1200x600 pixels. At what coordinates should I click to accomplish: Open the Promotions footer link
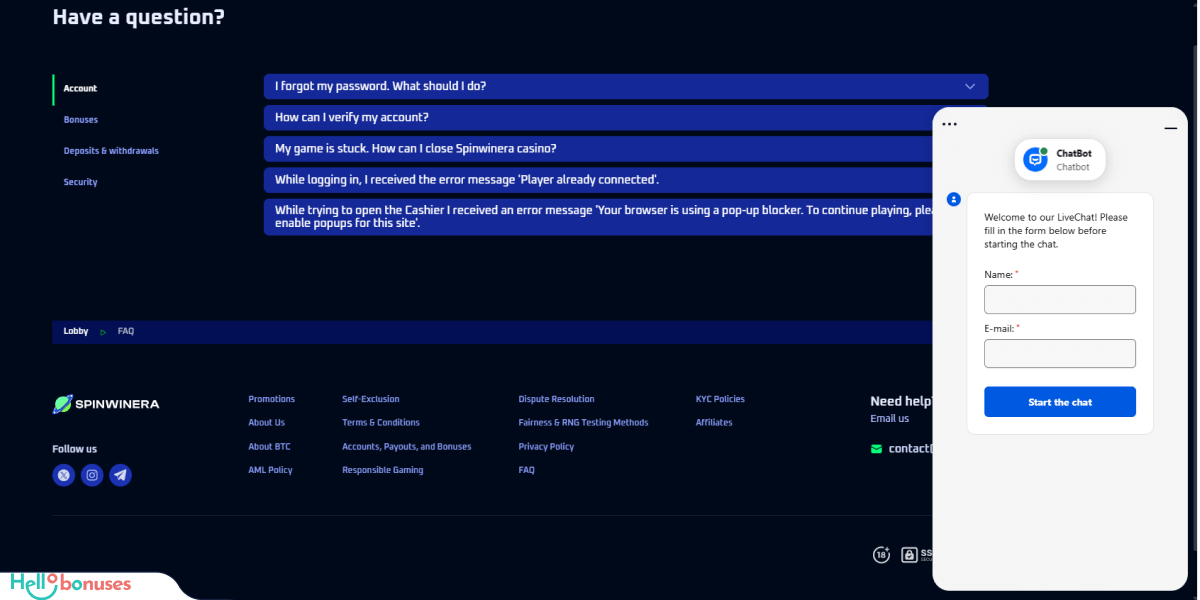[272, 399]
